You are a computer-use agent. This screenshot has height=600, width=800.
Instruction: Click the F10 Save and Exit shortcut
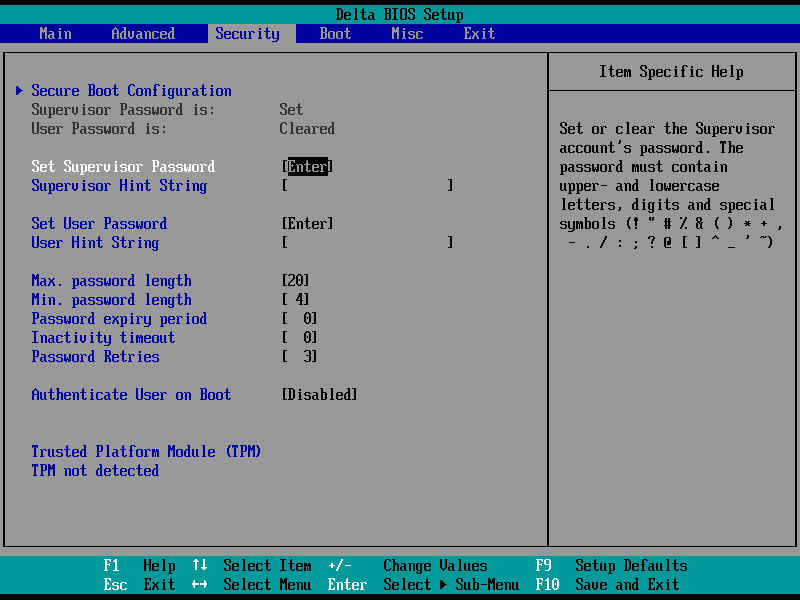click(x=607, y=585)
